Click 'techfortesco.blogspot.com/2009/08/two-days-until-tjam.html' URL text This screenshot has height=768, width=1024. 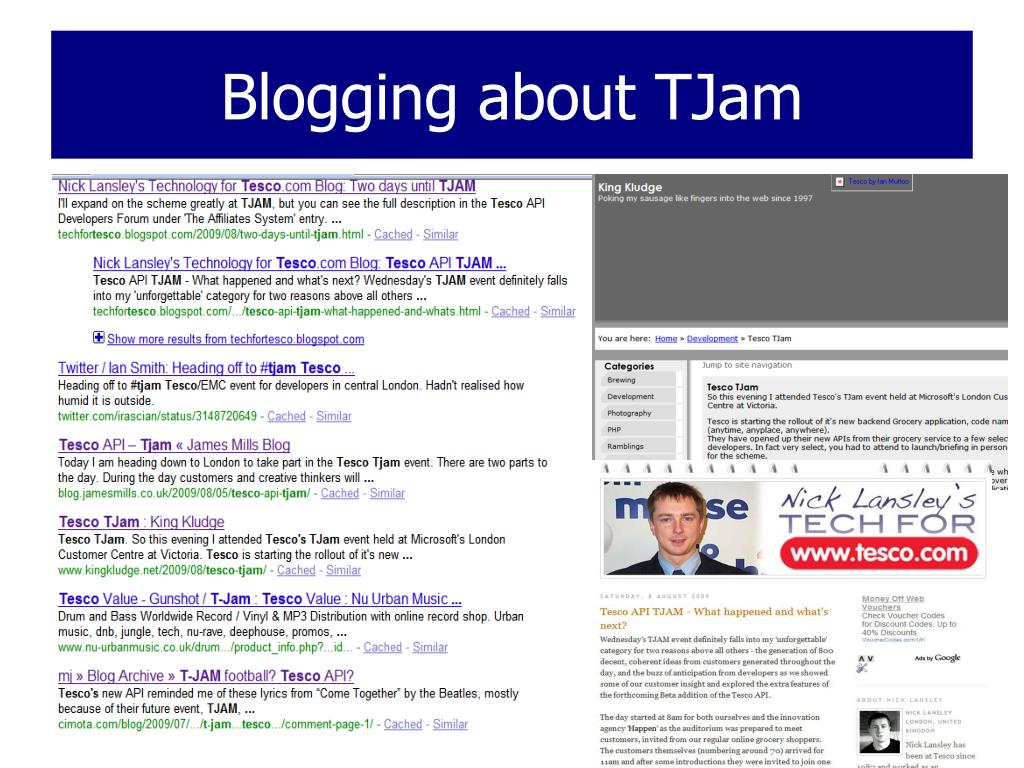pyautogui.click(x=211, y=234)
